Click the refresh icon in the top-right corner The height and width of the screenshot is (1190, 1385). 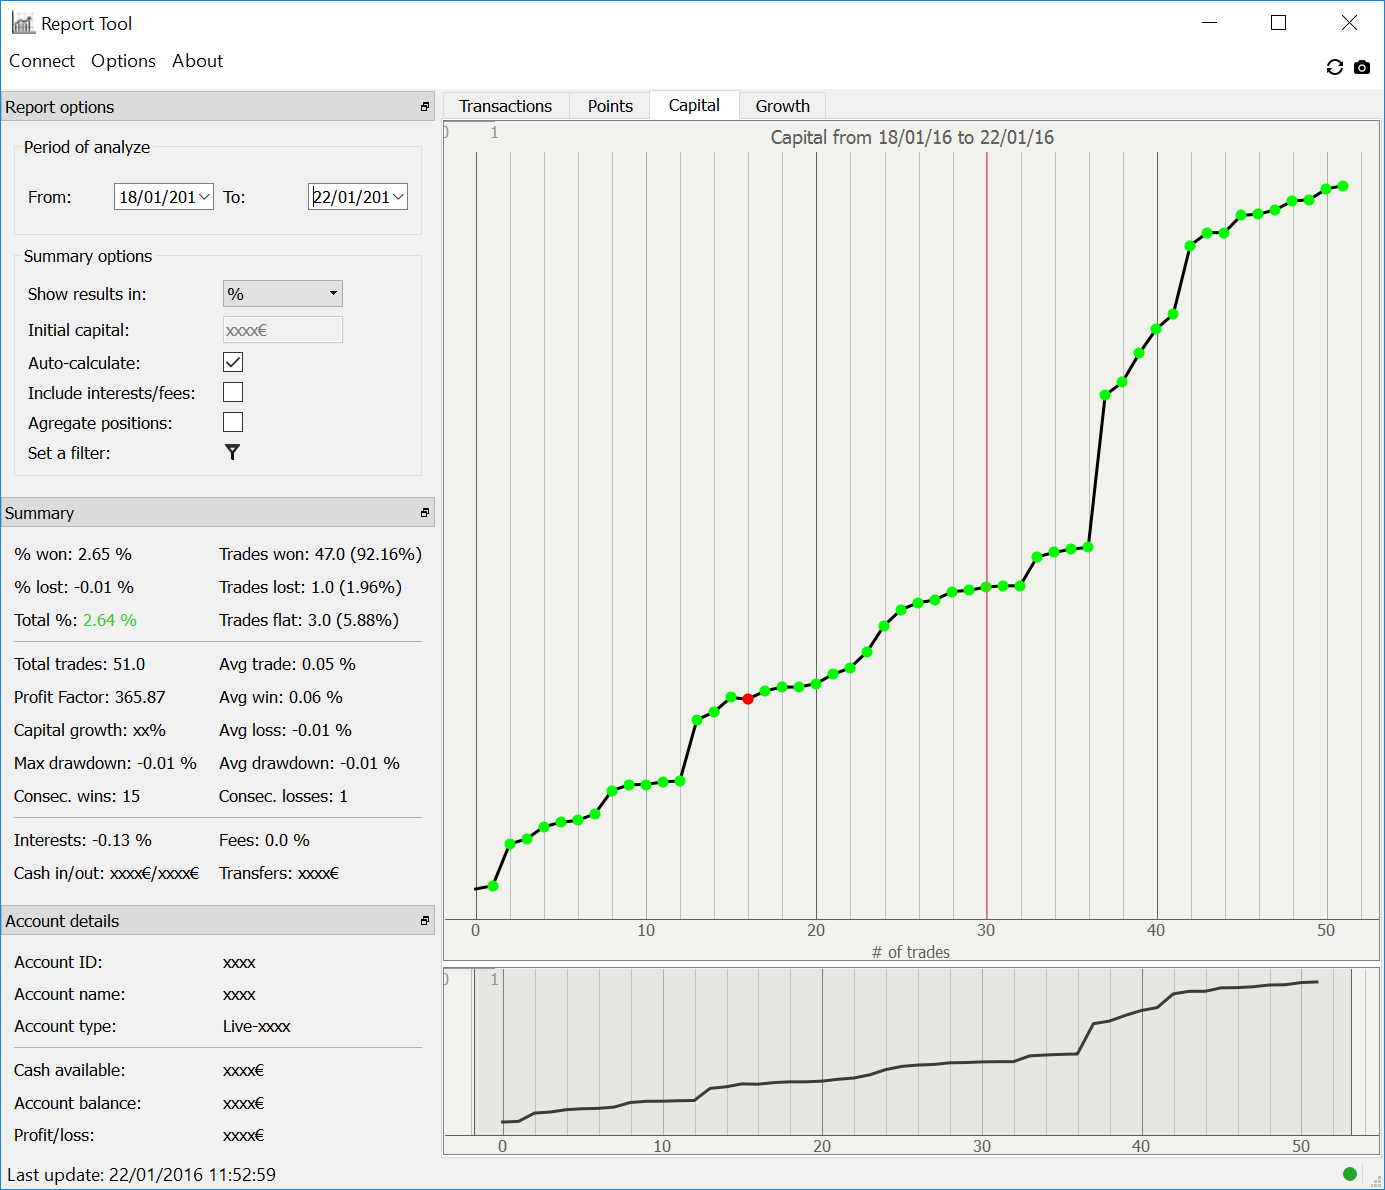click(x=1334, y=67)
